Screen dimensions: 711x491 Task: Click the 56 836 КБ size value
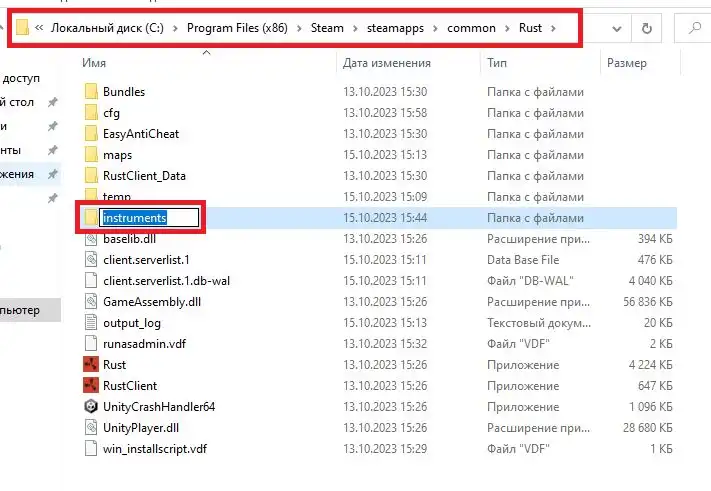click(648, 301)
